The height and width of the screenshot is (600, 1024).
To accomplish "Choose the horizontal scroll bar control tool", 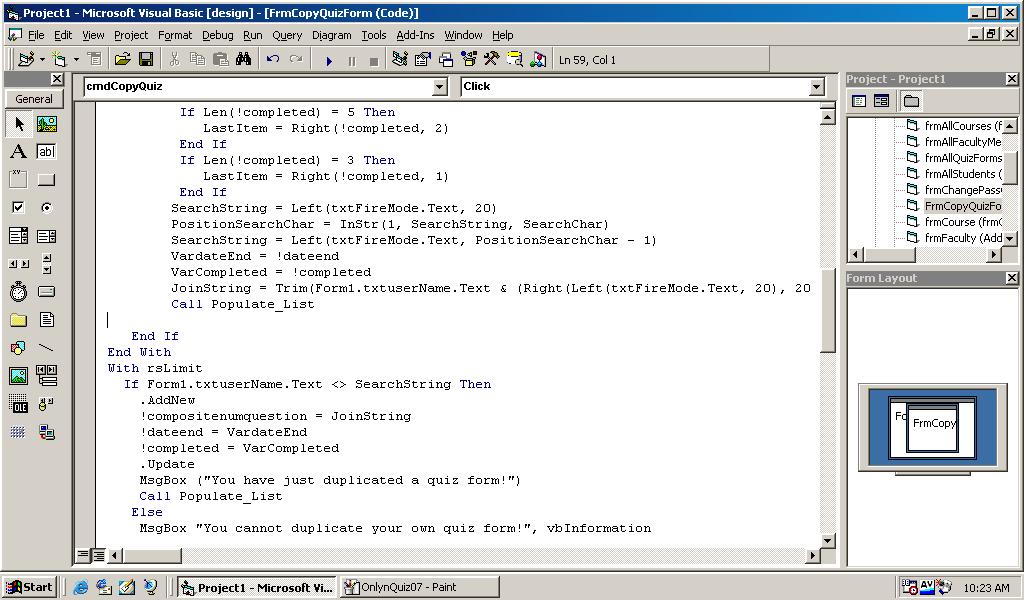I will 19,264.
